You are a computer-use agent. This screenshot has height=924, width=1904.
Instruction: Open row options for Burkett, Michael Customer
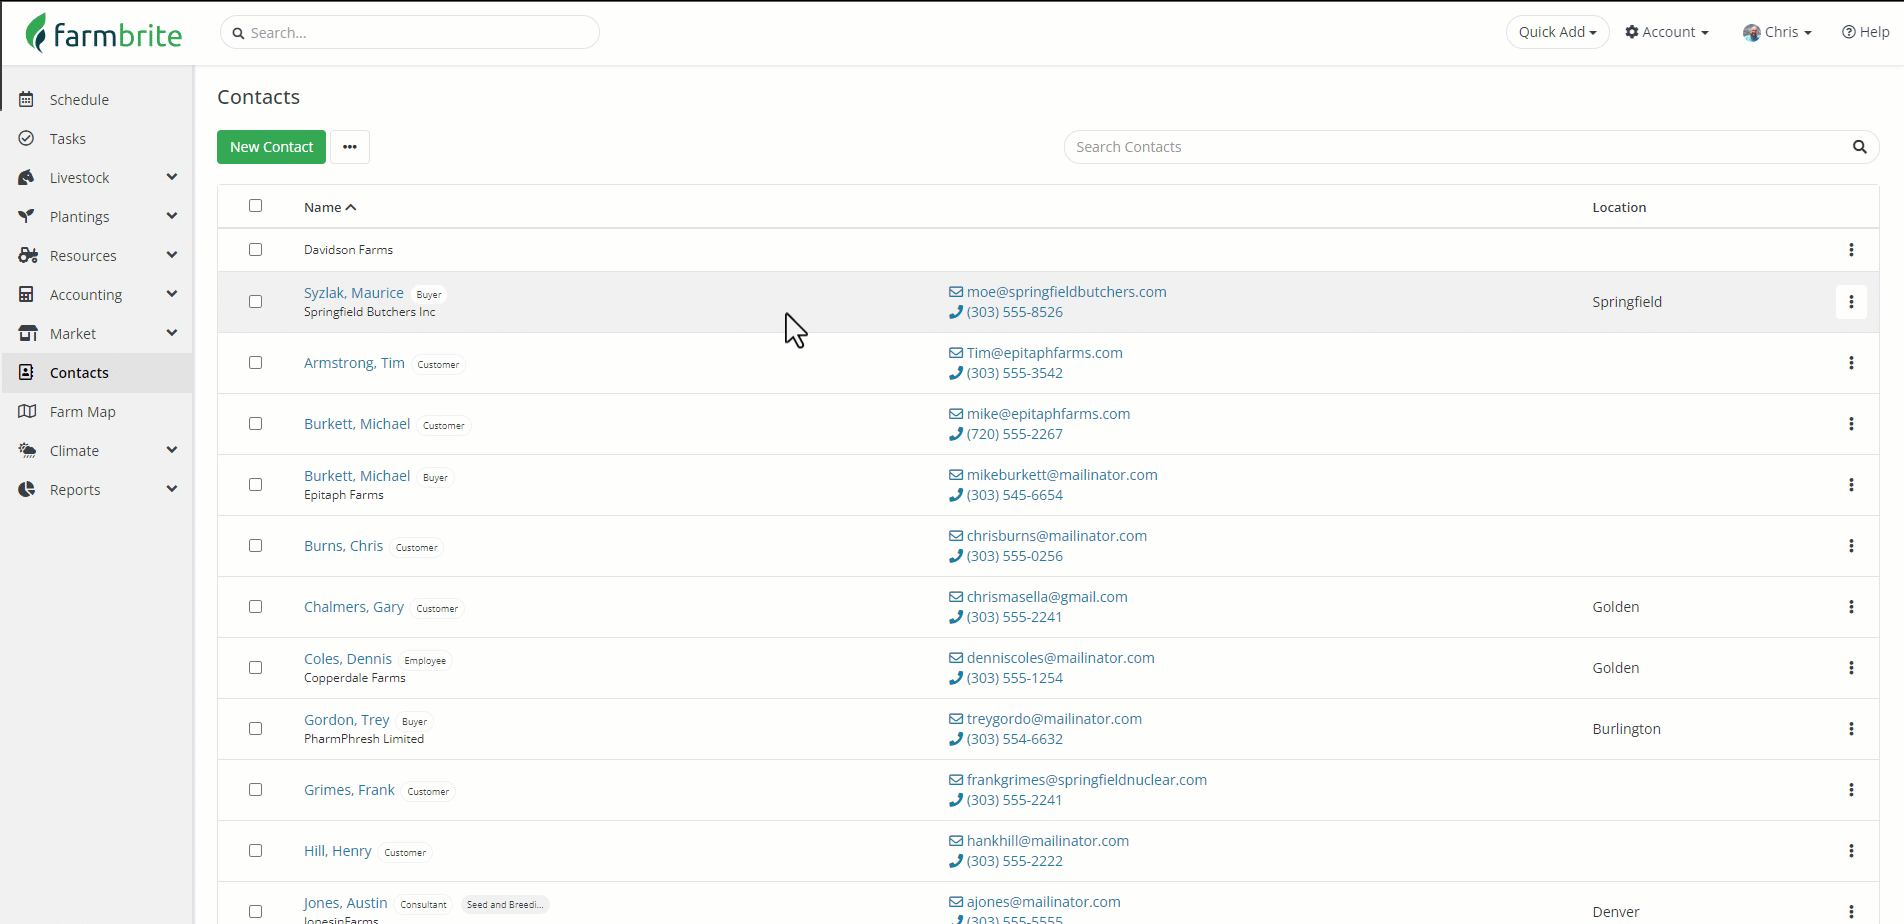click(1851, 424)
